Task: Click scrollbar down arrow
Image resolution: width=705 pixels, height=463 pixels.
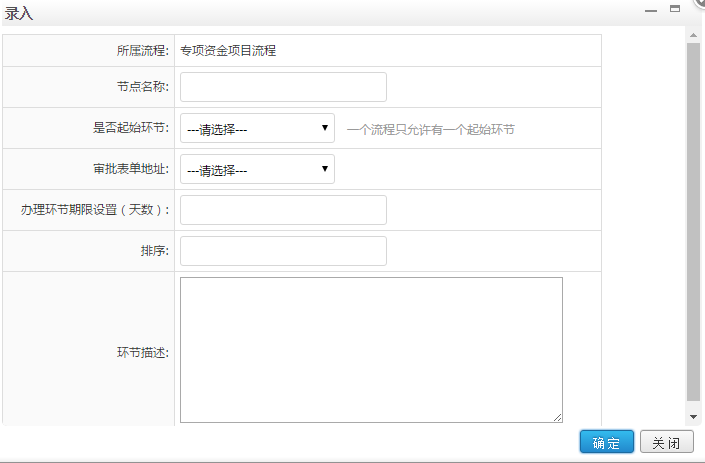Action: 693,417
